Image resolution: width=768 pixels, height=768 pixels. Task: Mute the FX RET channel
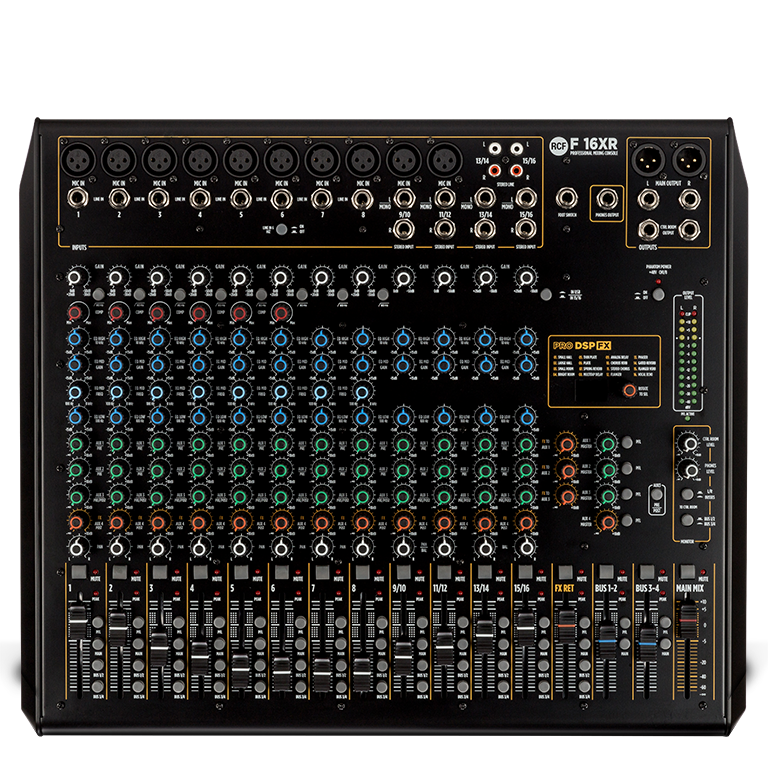pyautogui.click(x=567, y=571)
